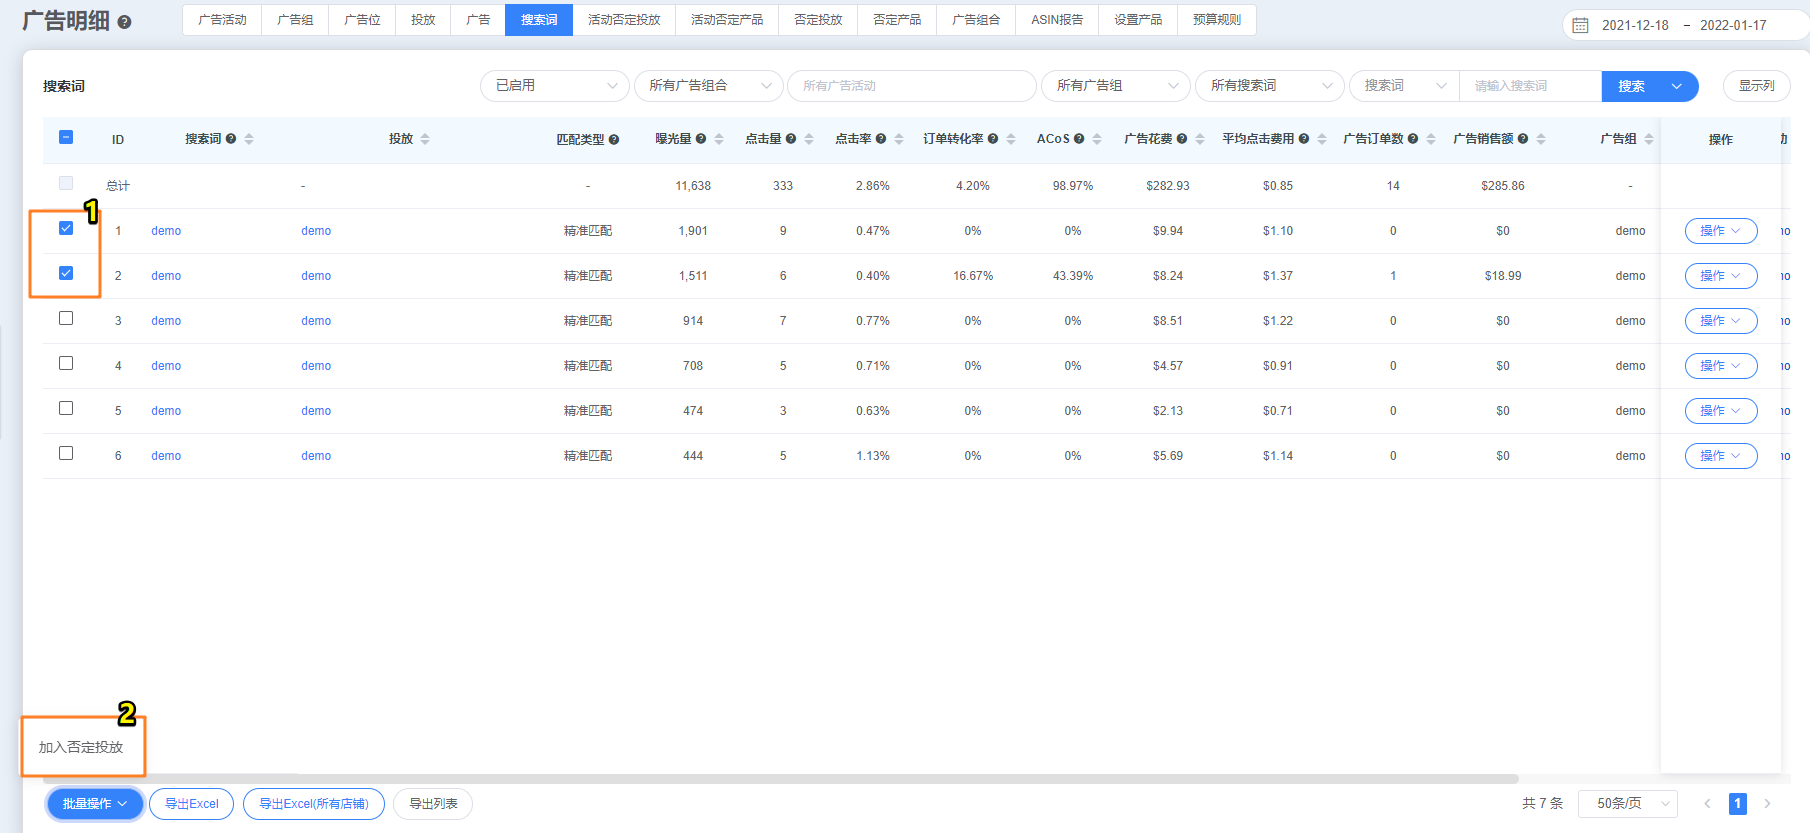The image size is (1810, 833).
Task: Toggle the select-all checkbox in table header
Action: [x=66, y=137]
